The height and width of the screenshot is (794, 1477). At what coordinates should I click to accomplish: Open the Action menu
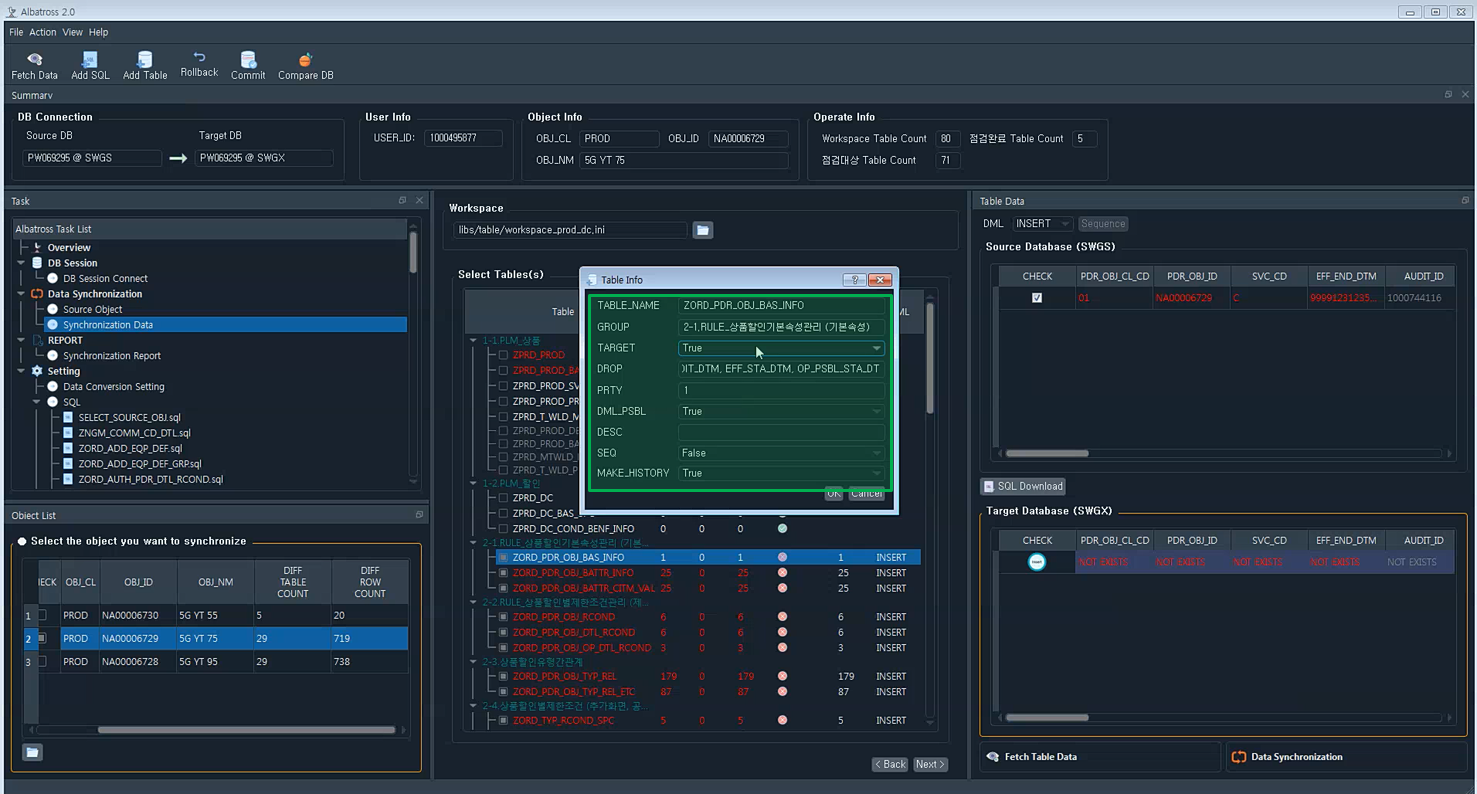(43, 32)
